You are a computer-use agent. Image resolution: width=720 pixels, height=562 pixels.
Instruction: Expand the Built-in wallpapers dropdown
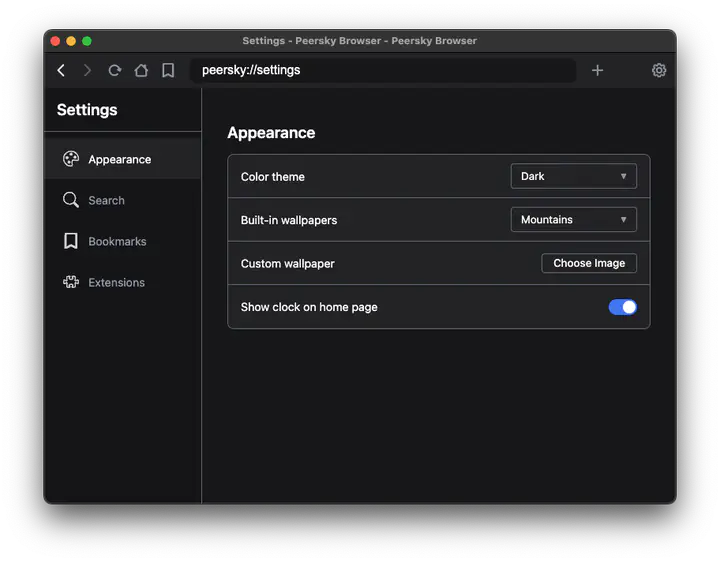(573, 220)
